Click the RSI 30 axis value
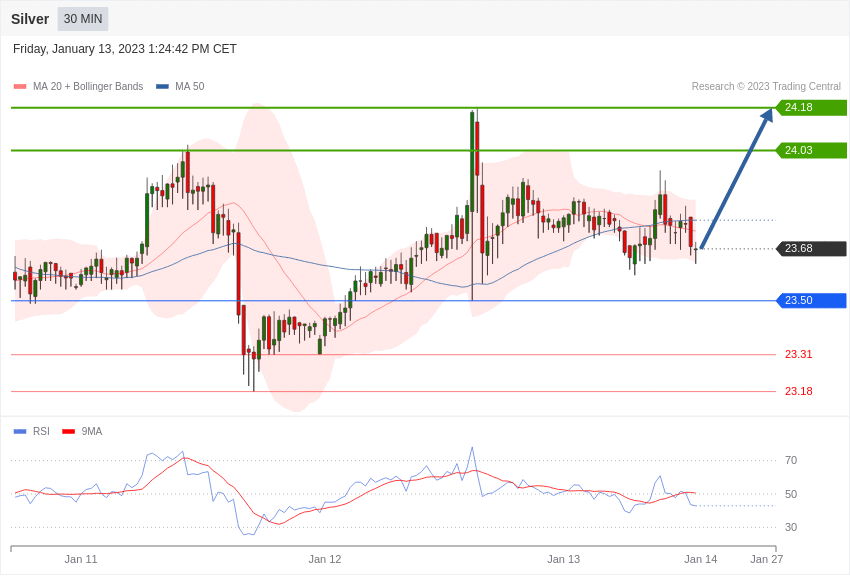 pos(791,527)
